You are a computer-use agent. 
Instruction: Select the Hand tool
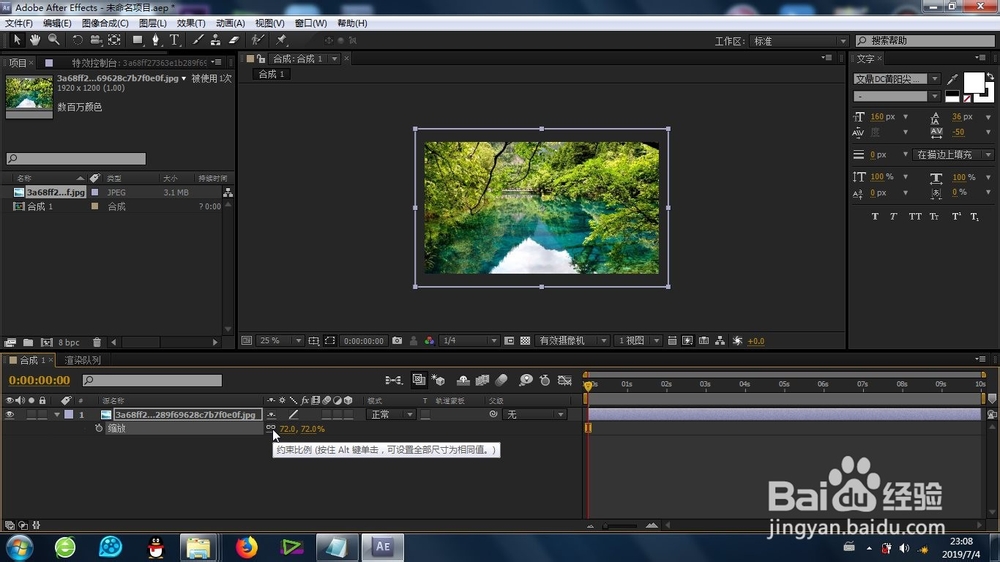pyautogui.click(x=34, y=40)
